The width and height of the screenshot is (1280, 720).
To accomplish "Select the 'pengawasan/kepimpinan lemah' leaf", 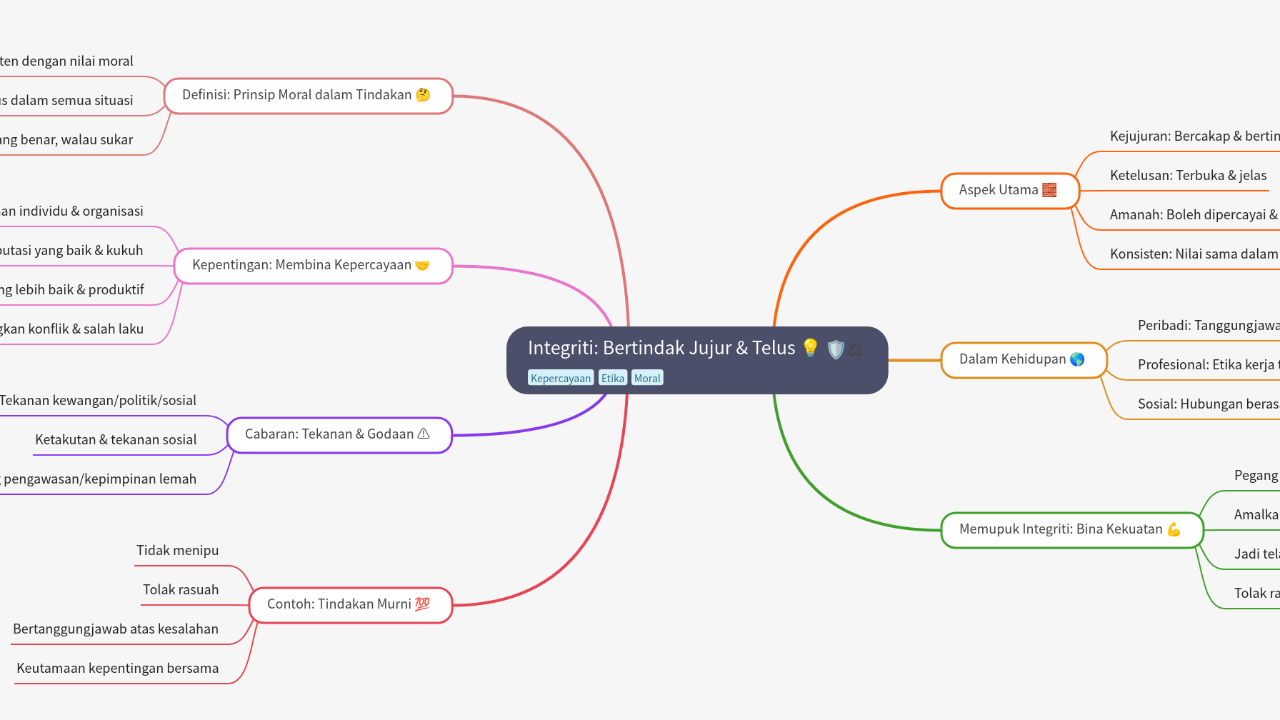I will 100,479.
